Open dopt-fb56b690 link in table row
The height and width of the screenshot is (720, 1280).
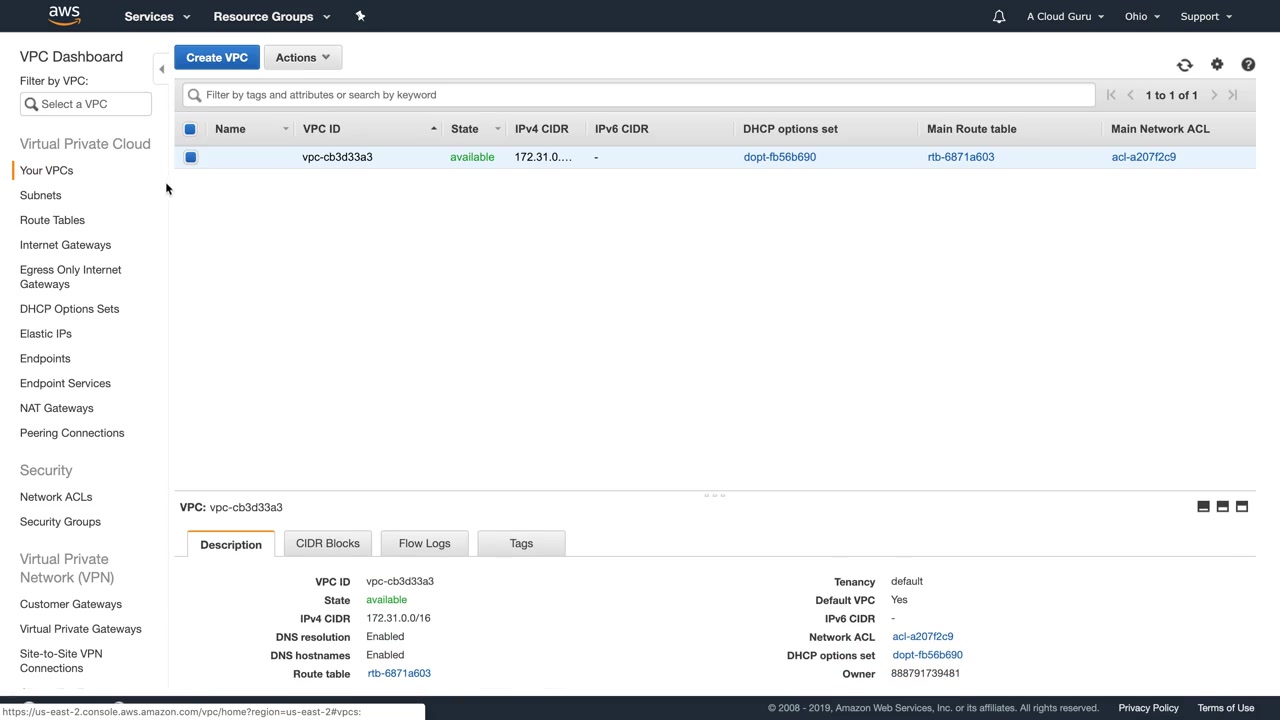(x=780, y=157)
